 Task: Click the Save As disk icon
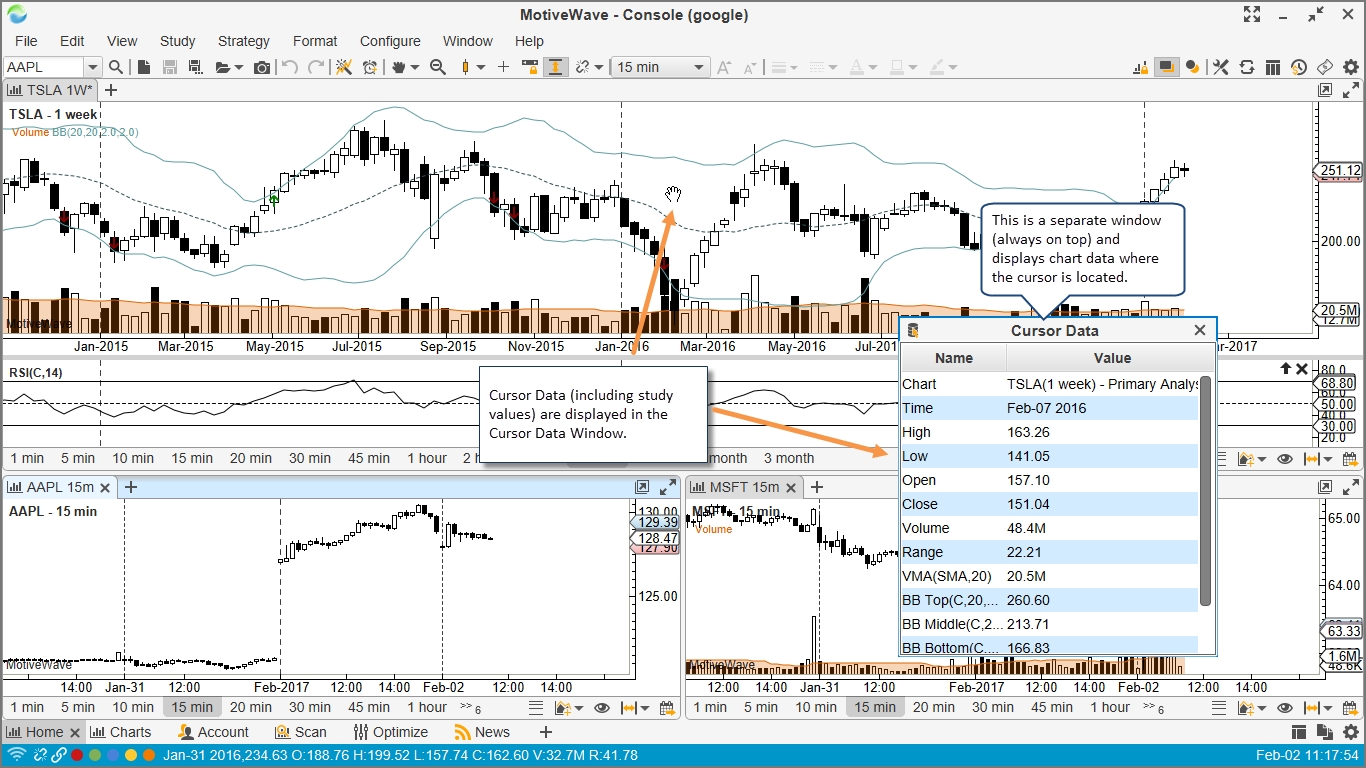point(195,67)
